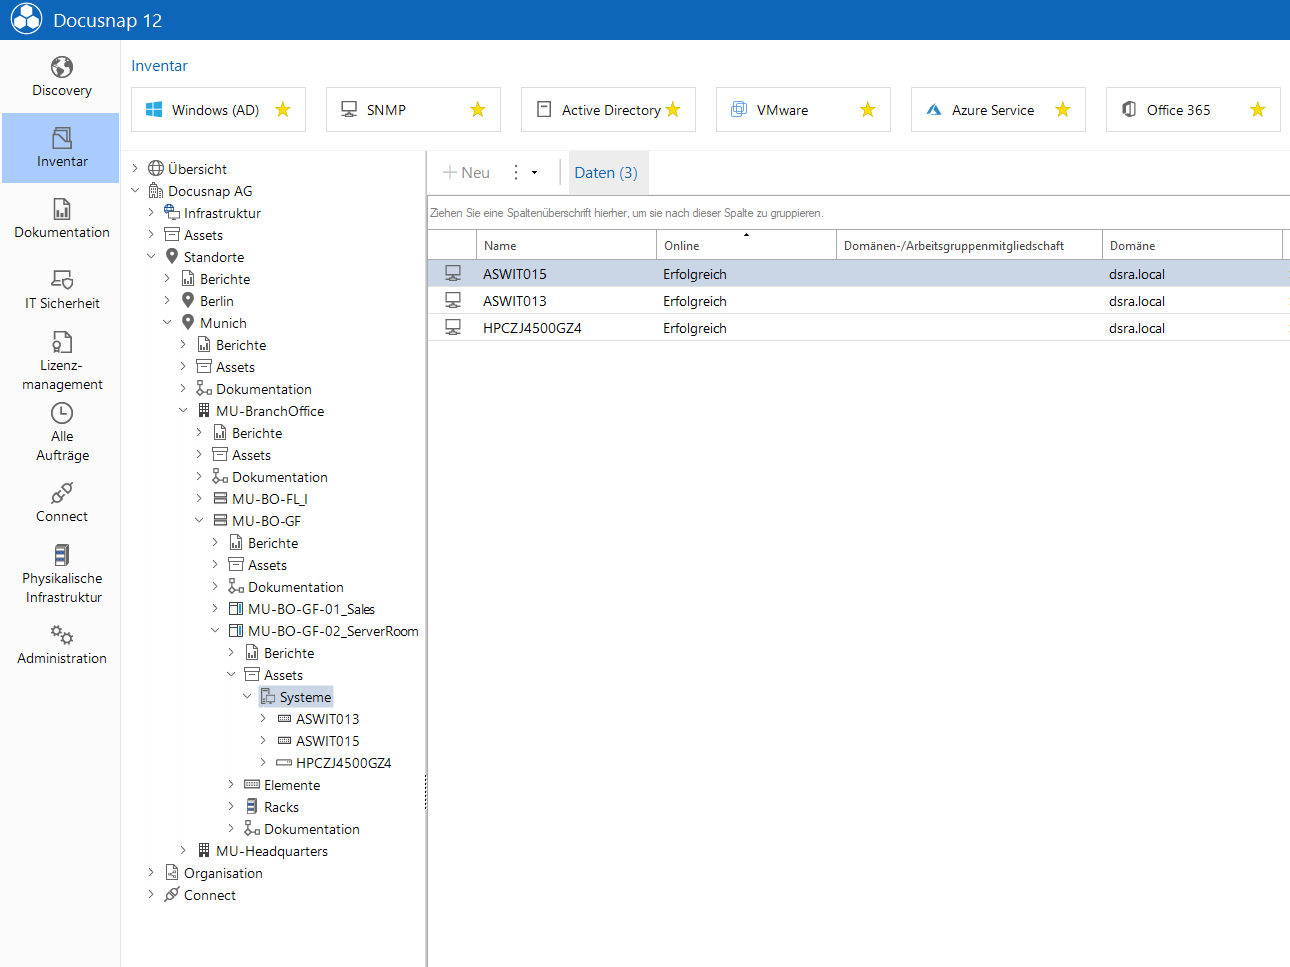Expand the Infrastruktur tree node
This screenshot has height=967, width=1290.
(151, 213)
